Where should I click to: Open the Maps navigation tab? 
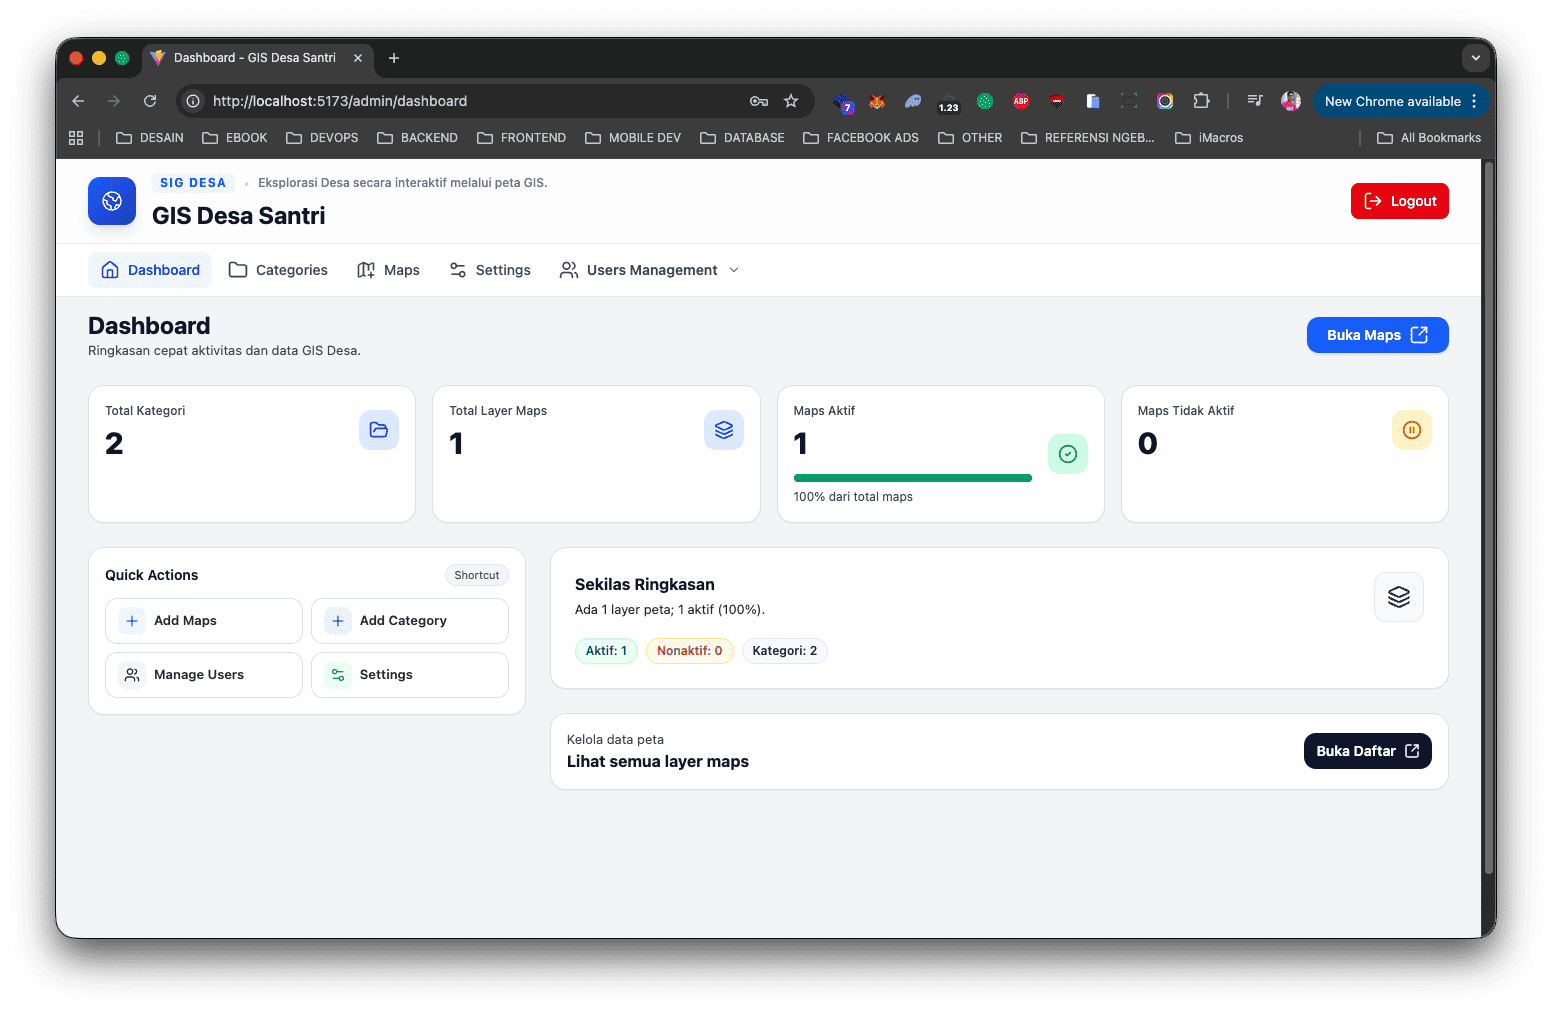pos(389,270)
